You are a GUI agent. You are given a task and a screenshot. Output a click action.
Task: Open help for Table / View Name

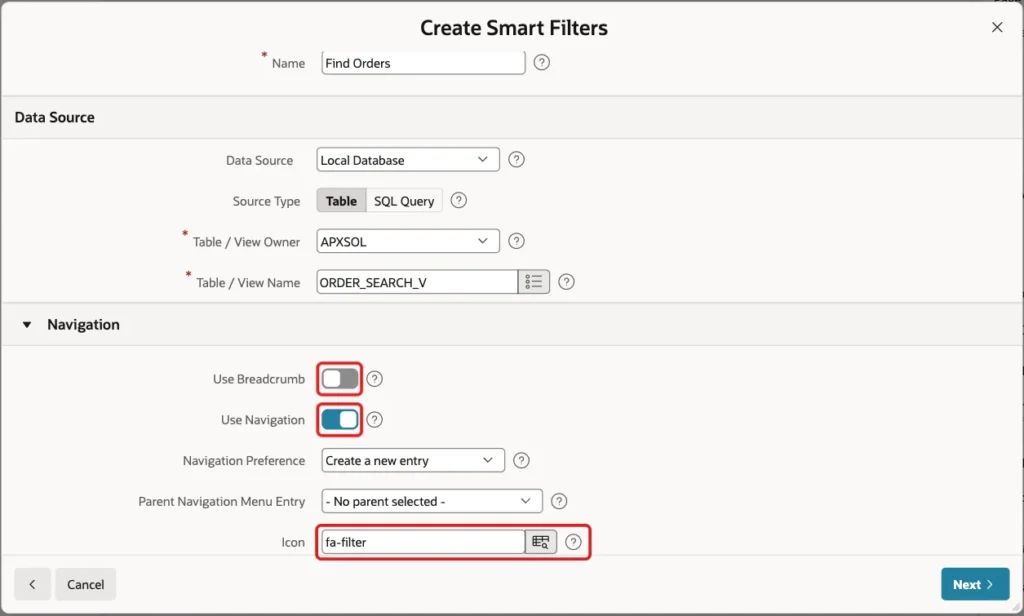click(566, 282)
